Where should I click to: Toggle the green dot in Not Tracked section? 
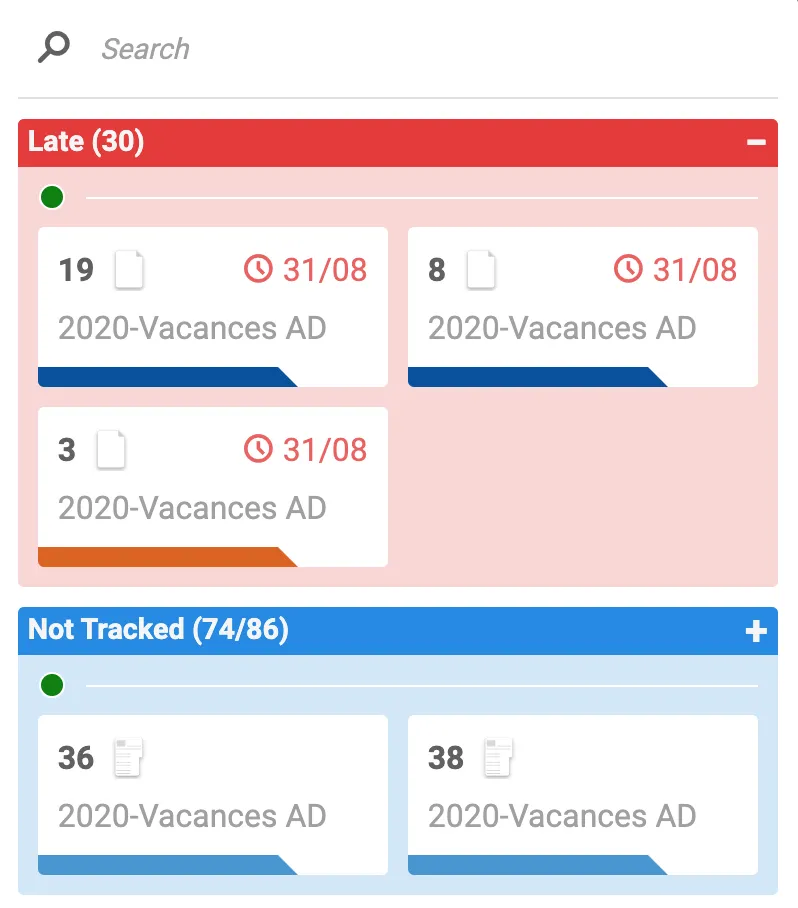pyautogui.click(x=52, y=685)
